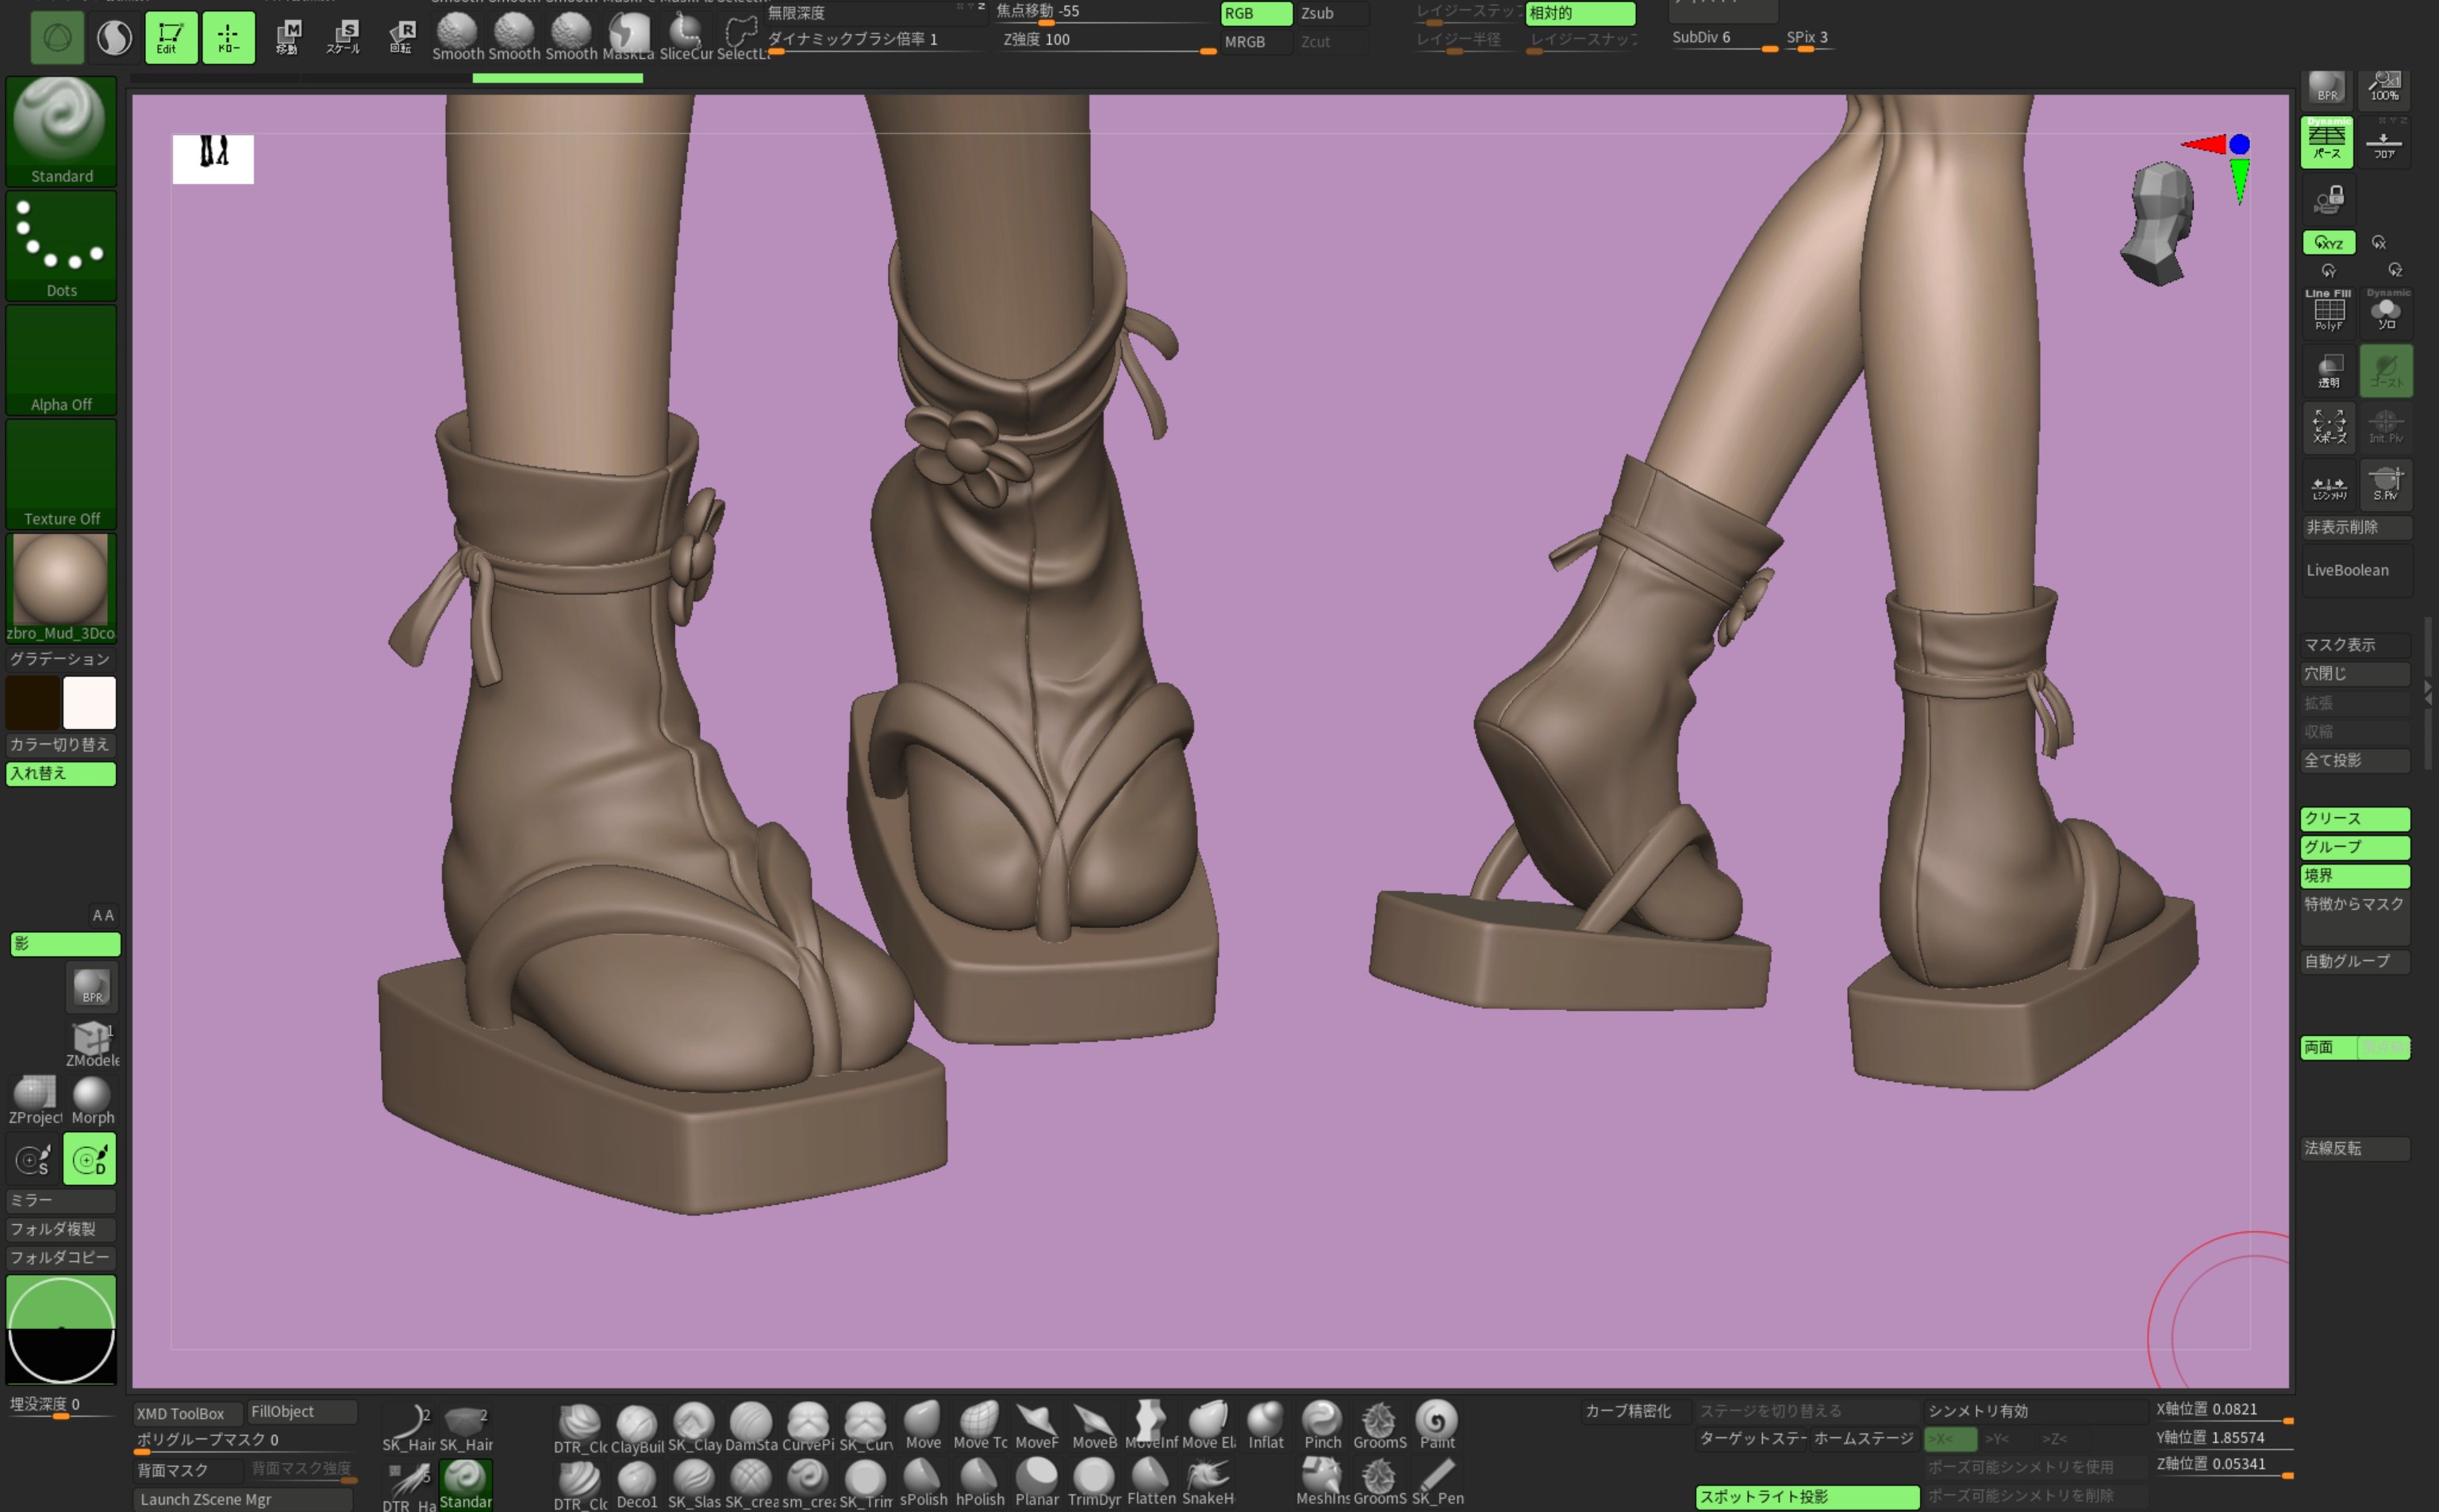Activate the Edit mode button
The height and width of the screenshot is (1512, 2439).
coord(171,38)
